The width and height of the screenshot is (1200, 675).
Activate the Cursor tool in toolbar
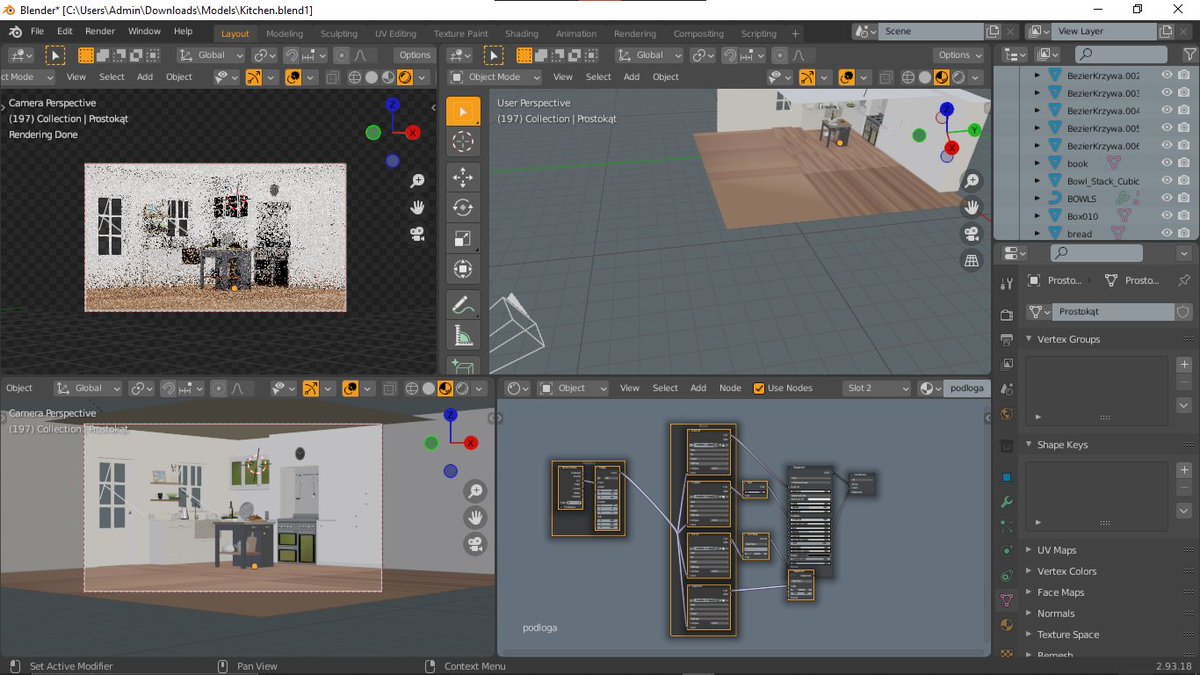tap(462, 141)
